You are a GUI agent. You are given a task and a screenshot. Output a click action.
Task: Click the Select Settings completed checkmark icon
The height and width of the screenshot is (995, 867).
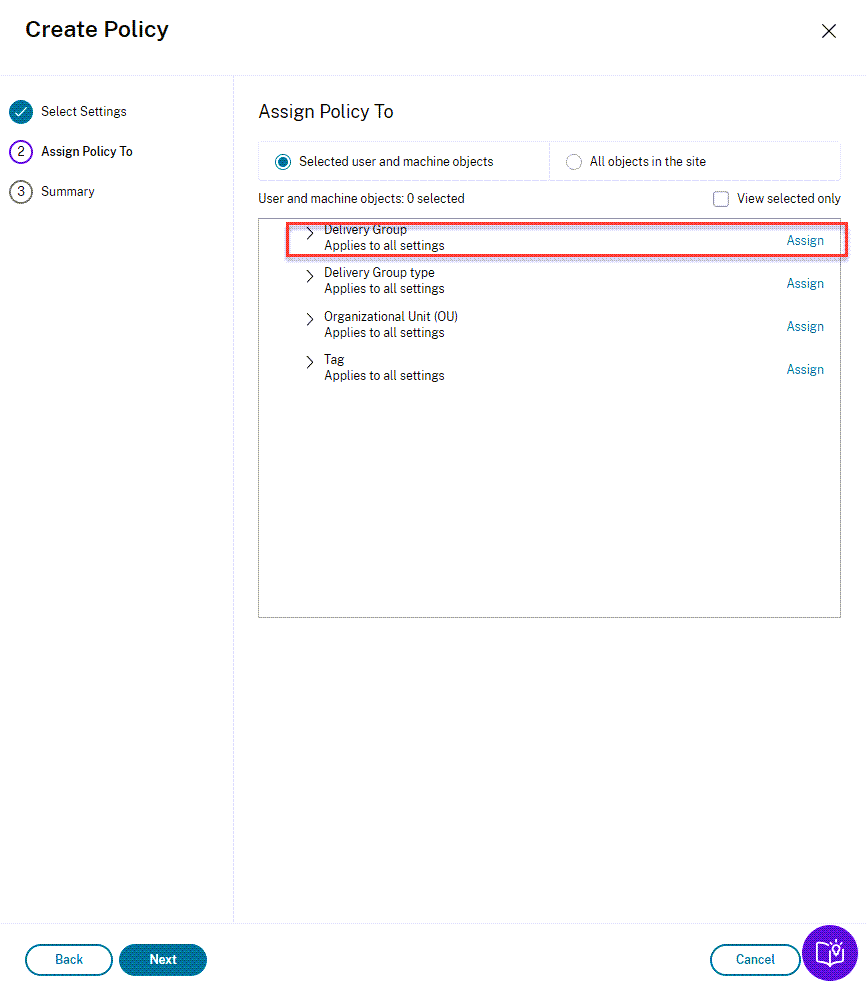click(x=21, y=112)
